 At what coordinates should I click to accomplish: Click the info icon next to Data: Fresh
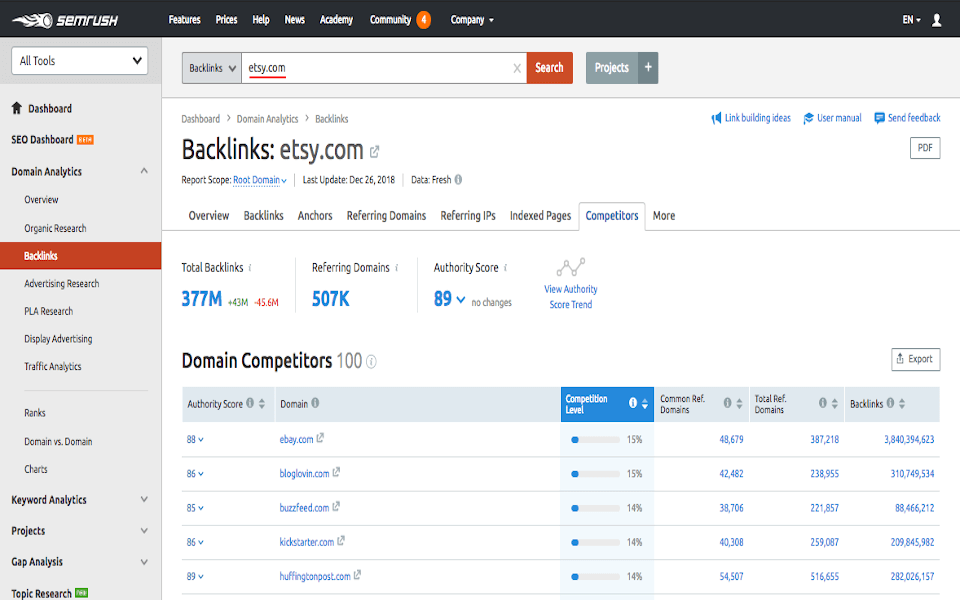457,180
